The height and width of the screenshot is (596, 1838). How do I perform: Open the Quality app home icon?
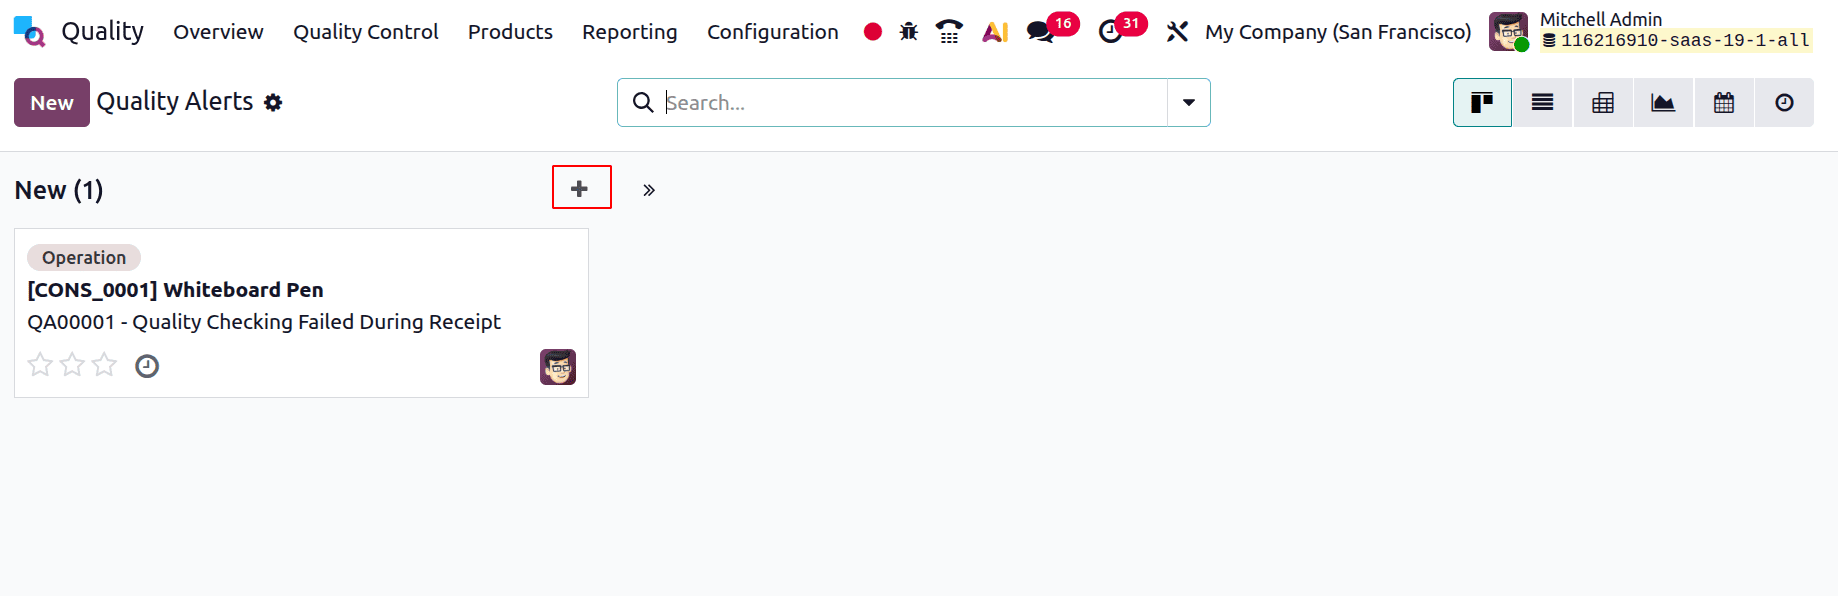pyautogui.click(x=30, y=32)
